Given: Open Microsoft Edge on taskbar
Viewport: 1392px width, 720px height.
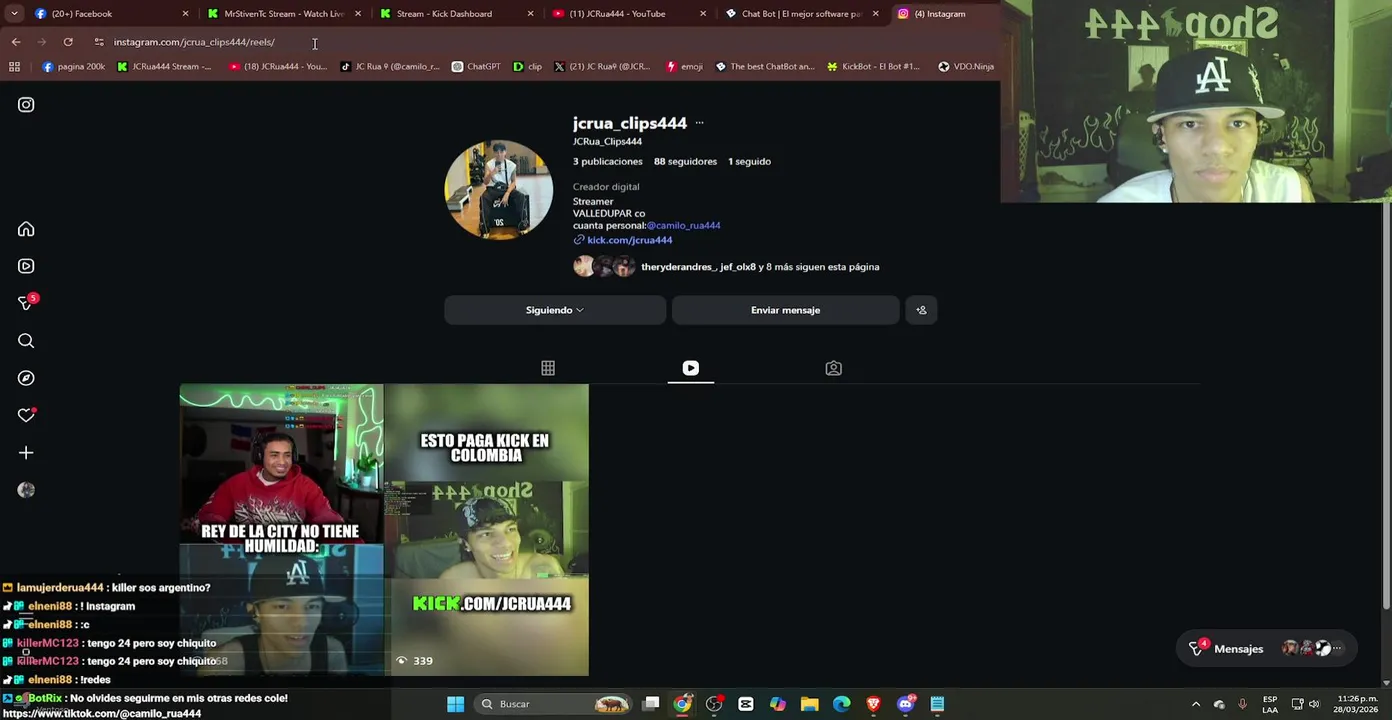Looking at the screenshot, I should click(x=842, y=704).
